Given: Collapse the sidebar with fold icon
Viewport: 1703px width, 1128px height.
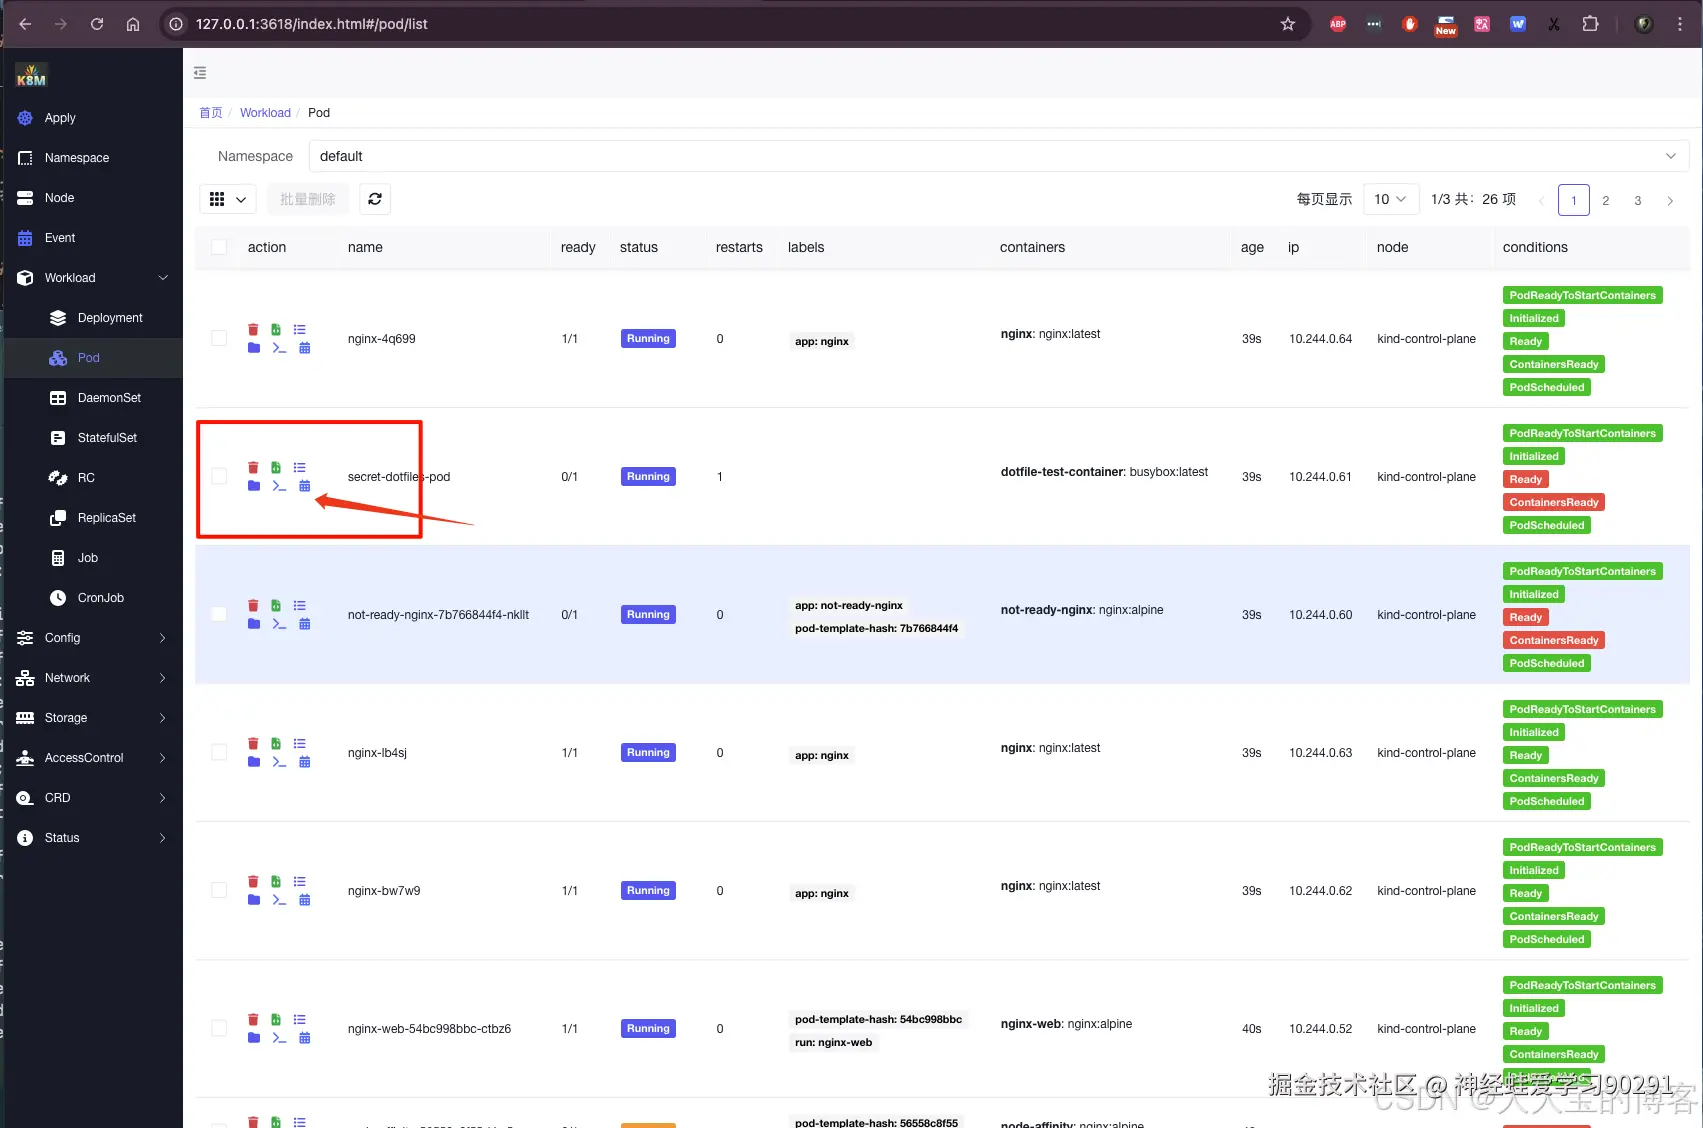Looking at the screenshot, I should pos(200,73).
